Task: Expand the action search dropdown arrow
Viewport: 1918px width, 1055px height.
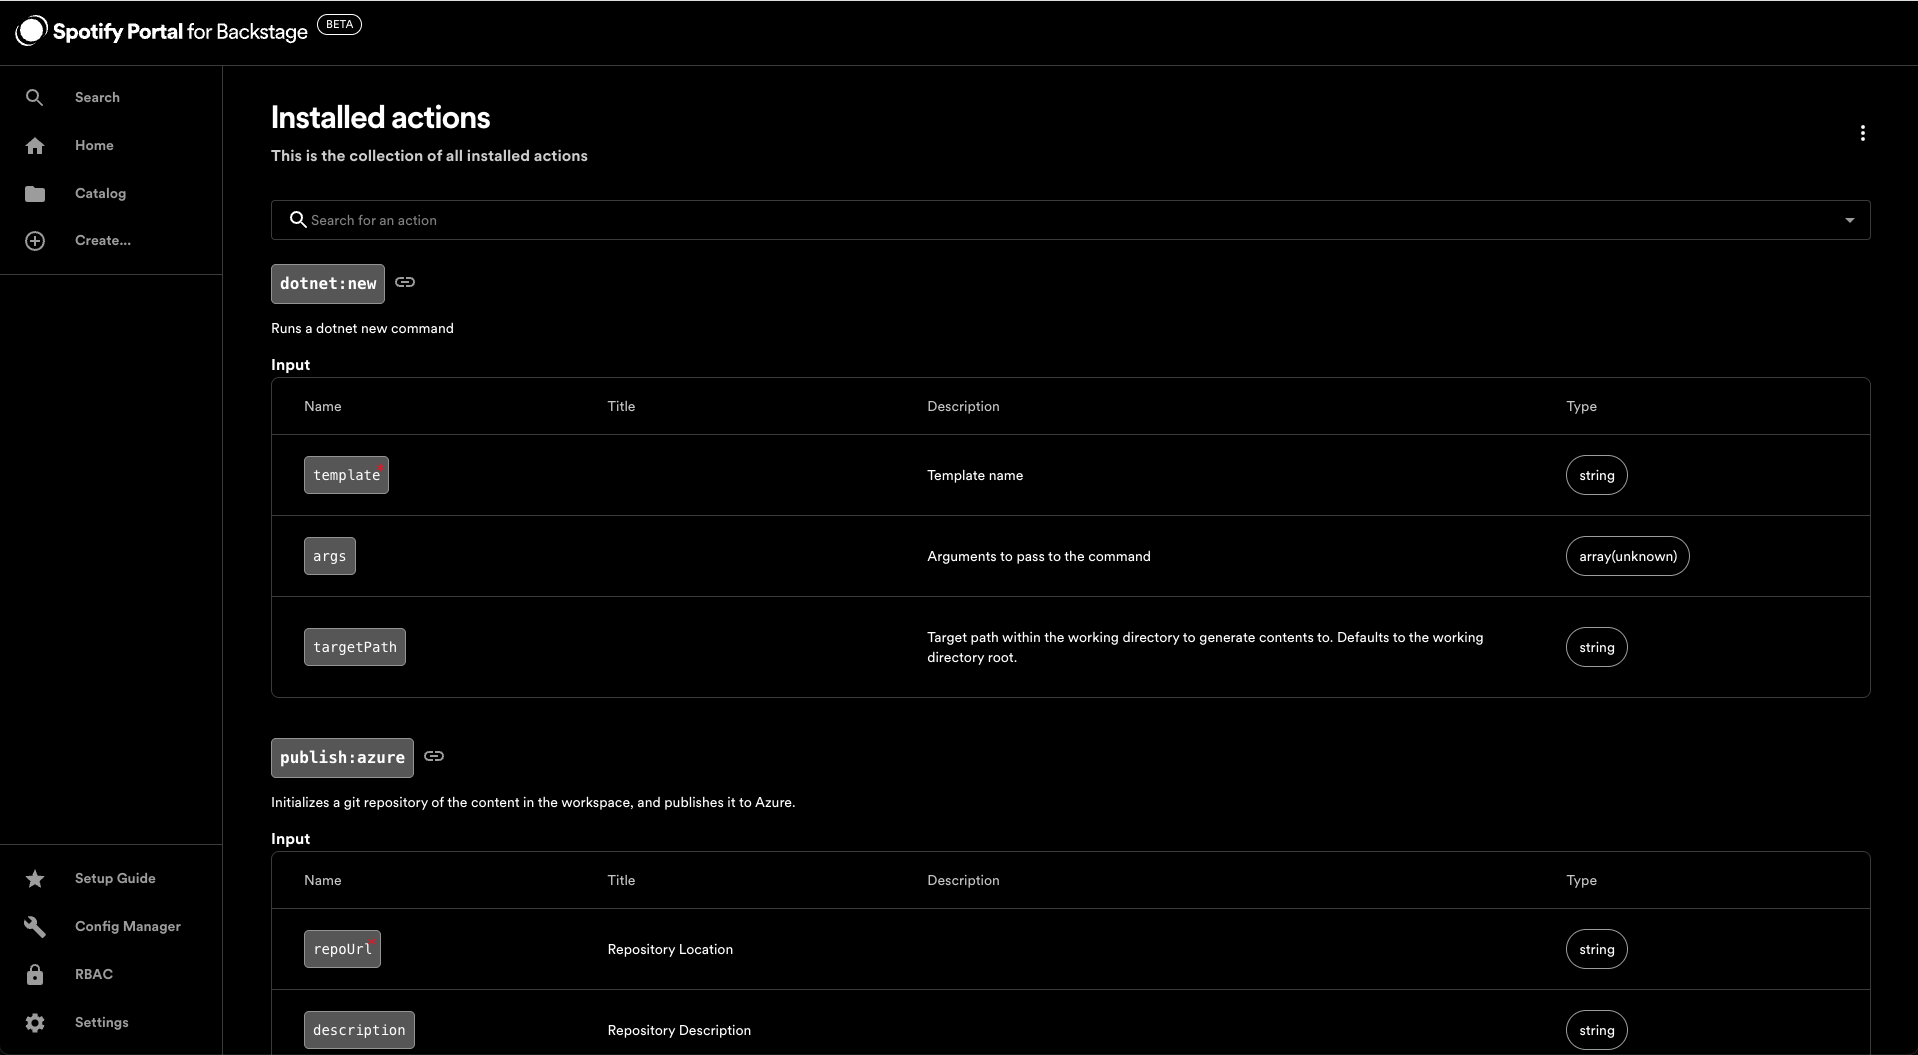Action: (x=1849, y=220)
